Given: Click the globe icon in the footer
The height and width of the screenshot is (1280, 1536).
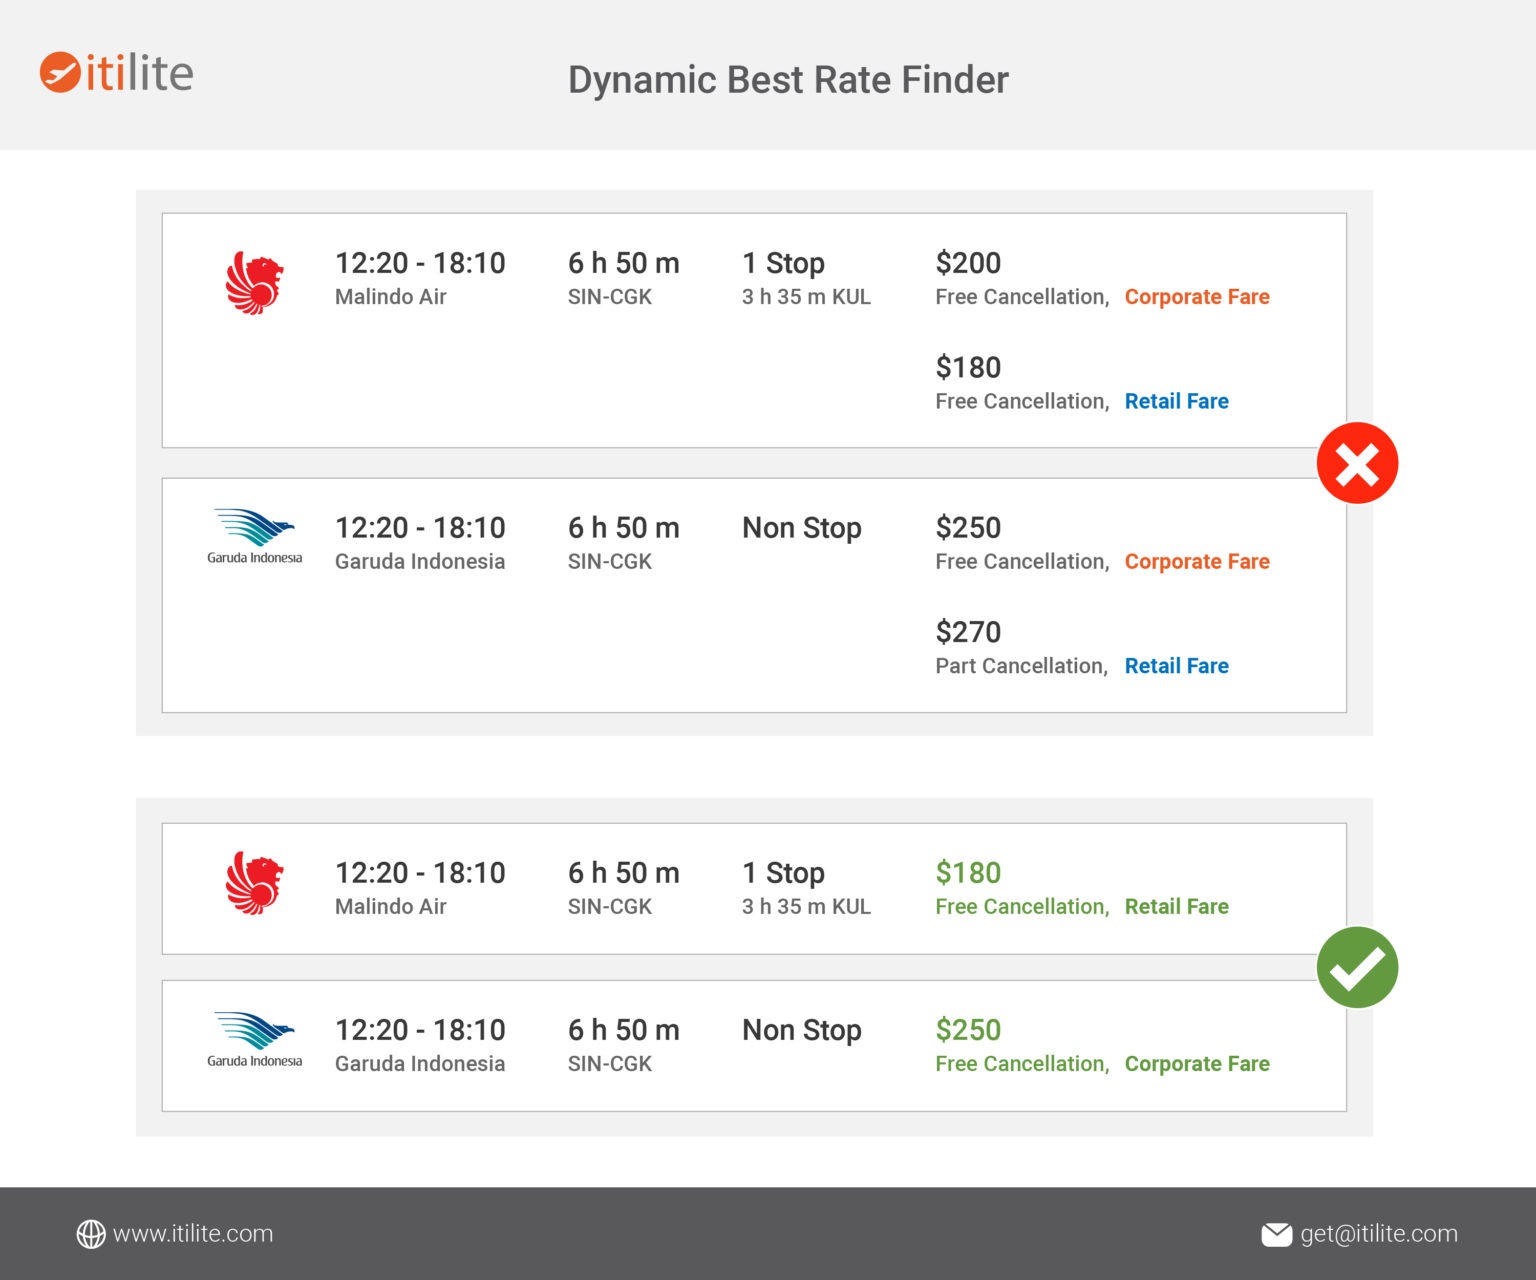Looking at the screenshot, I should tap(90, 1233).
